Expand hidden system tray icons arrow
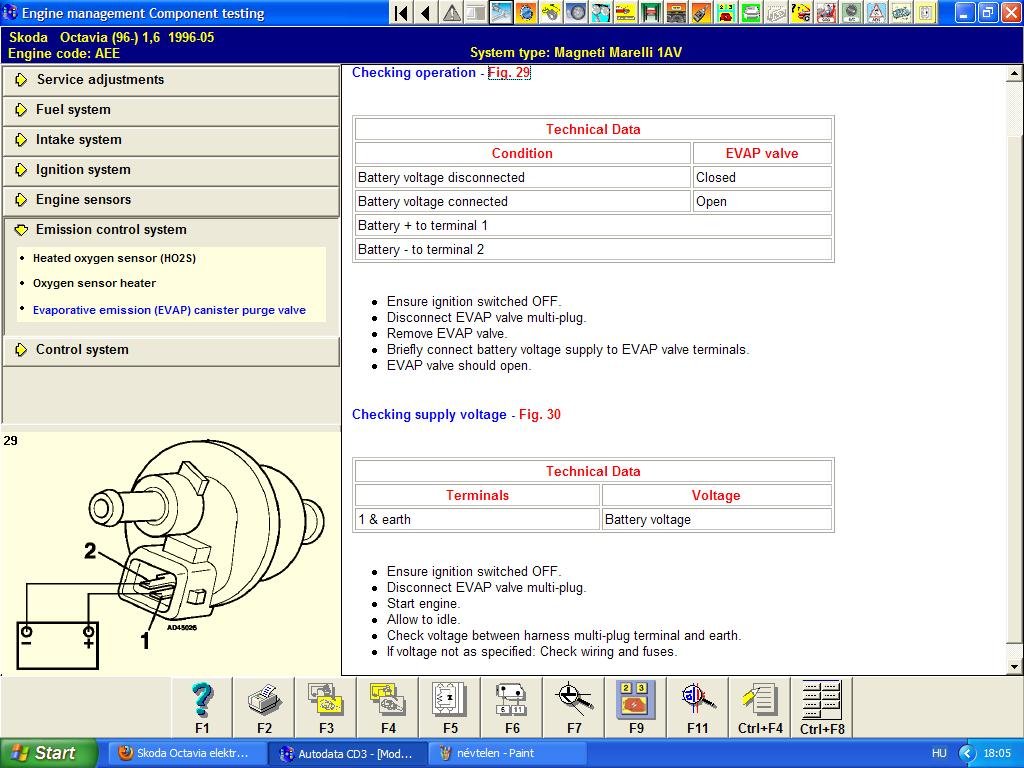 pyautogui.click(x=967, y=754)
